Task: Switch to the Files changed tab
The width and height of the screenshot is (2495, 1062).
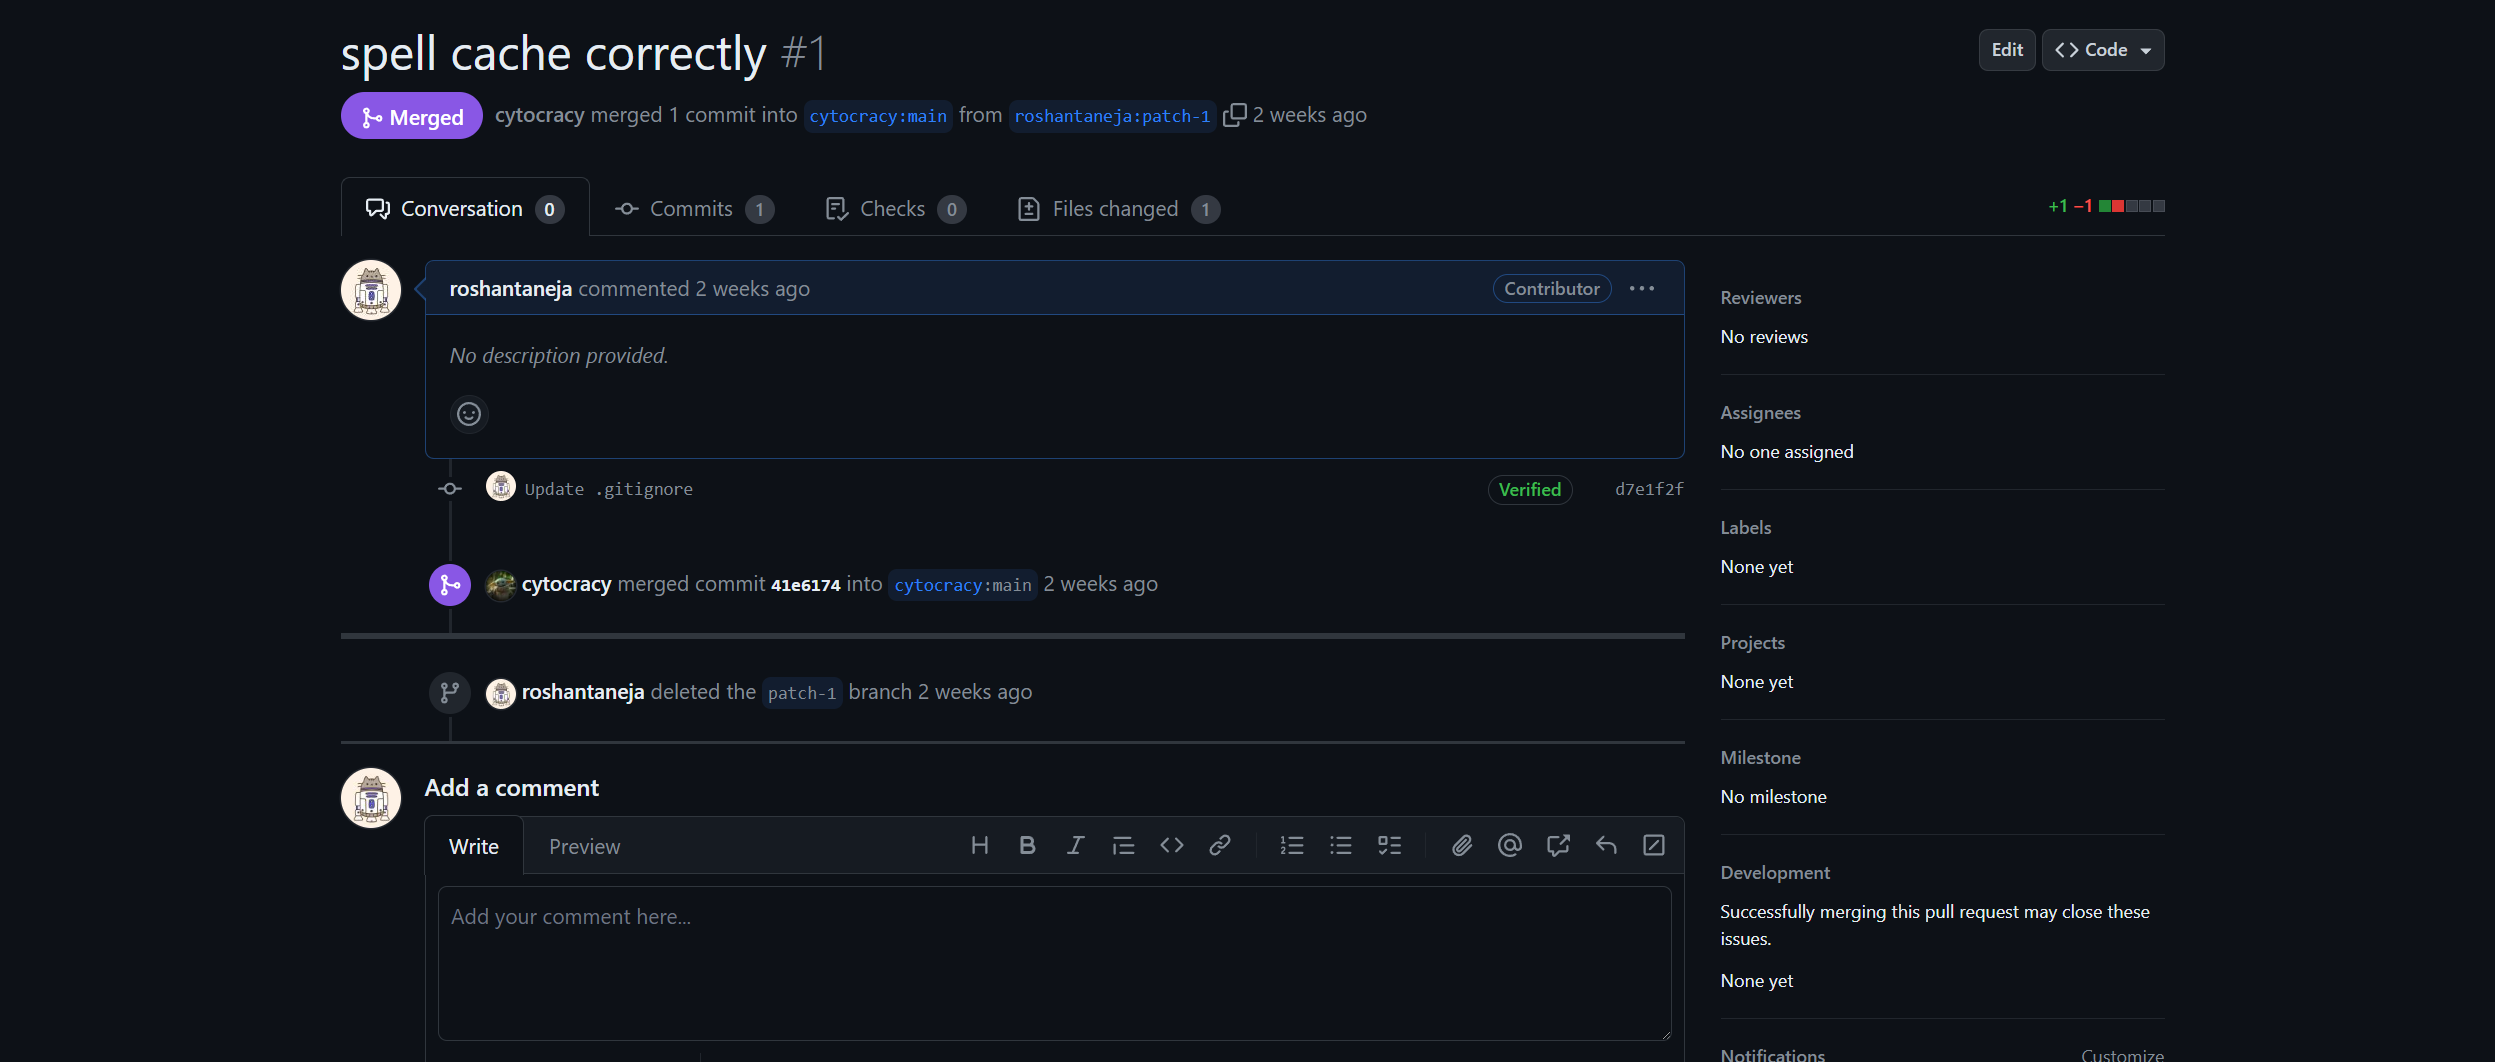Action: 1118,209
